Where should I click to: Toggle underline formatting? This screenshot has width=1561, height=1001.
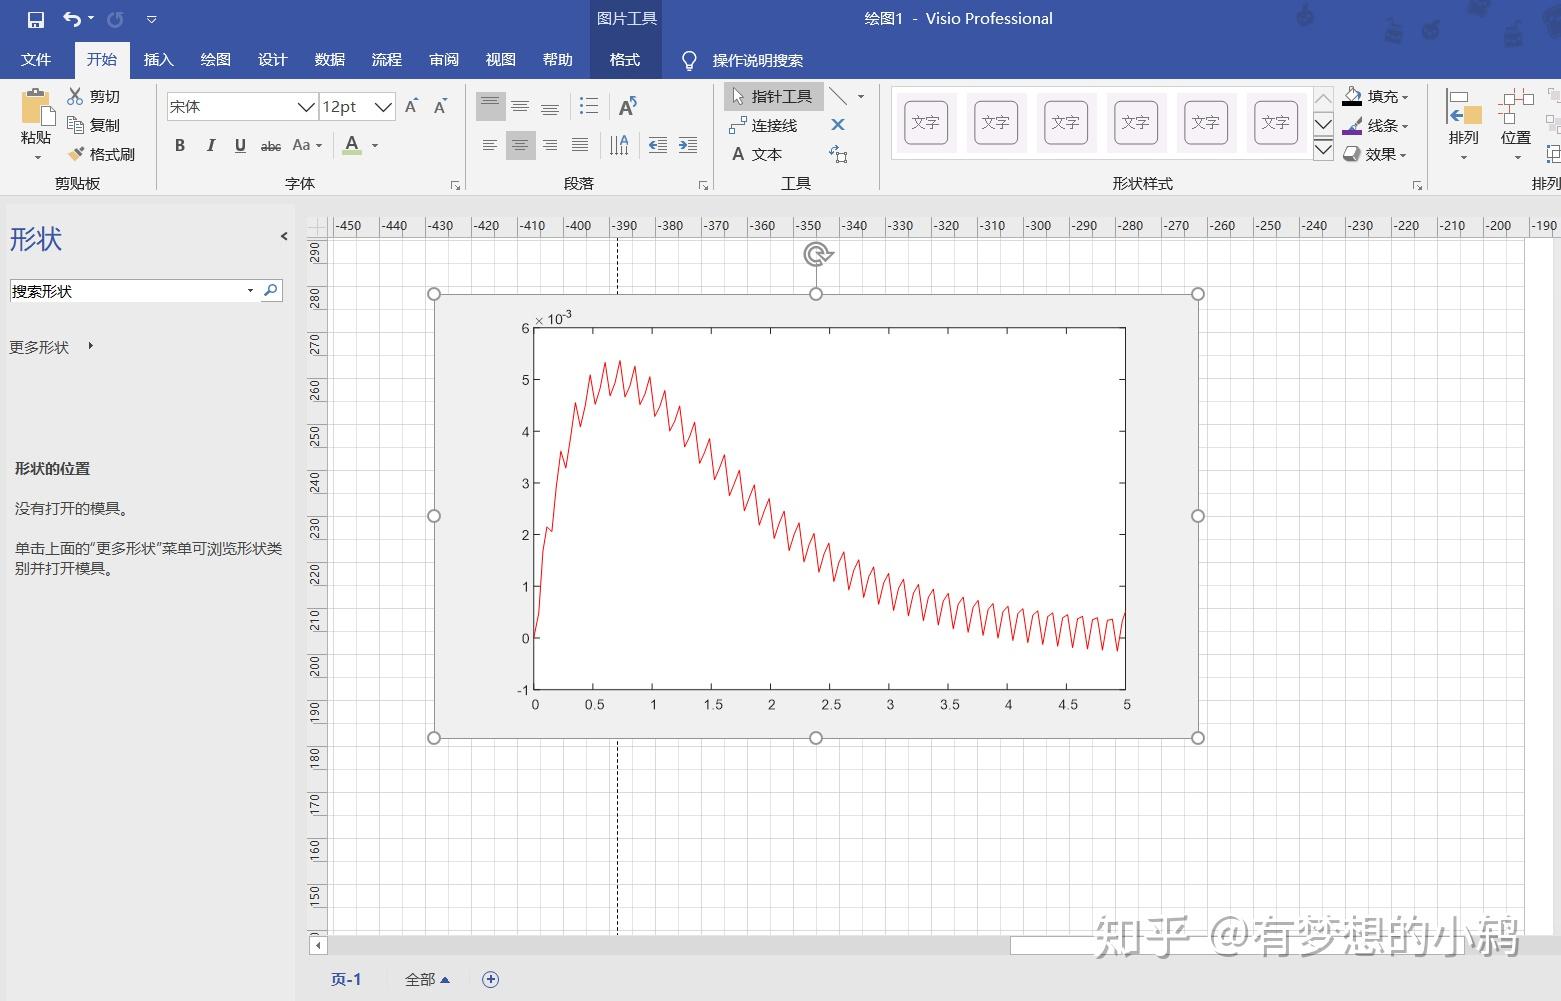coord(240,145)
